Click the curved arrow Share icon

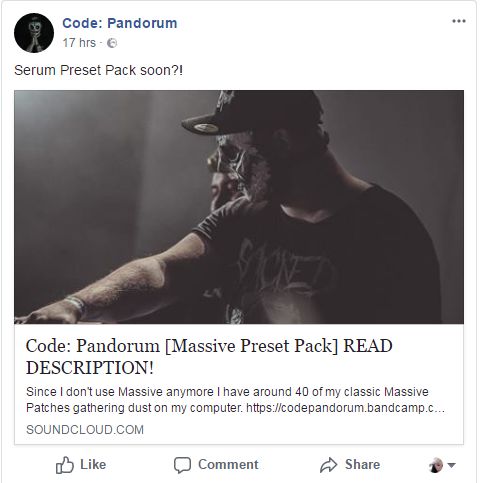coord(329,465)
